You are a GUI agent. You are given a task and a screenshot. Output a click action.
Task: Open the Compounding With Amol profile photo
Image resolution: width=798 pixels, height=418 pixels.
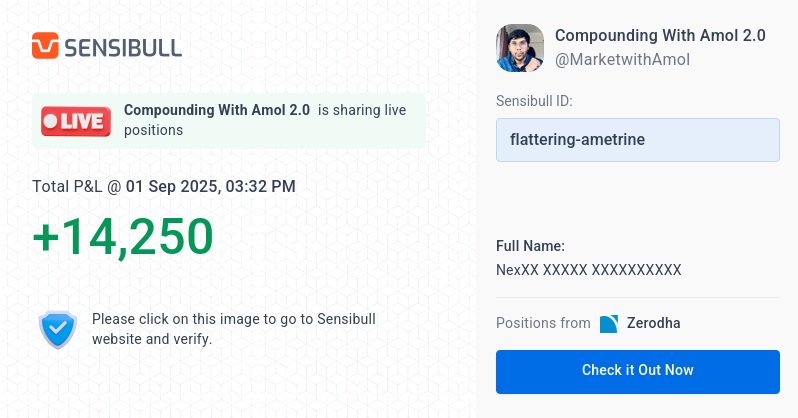[520, 48]
